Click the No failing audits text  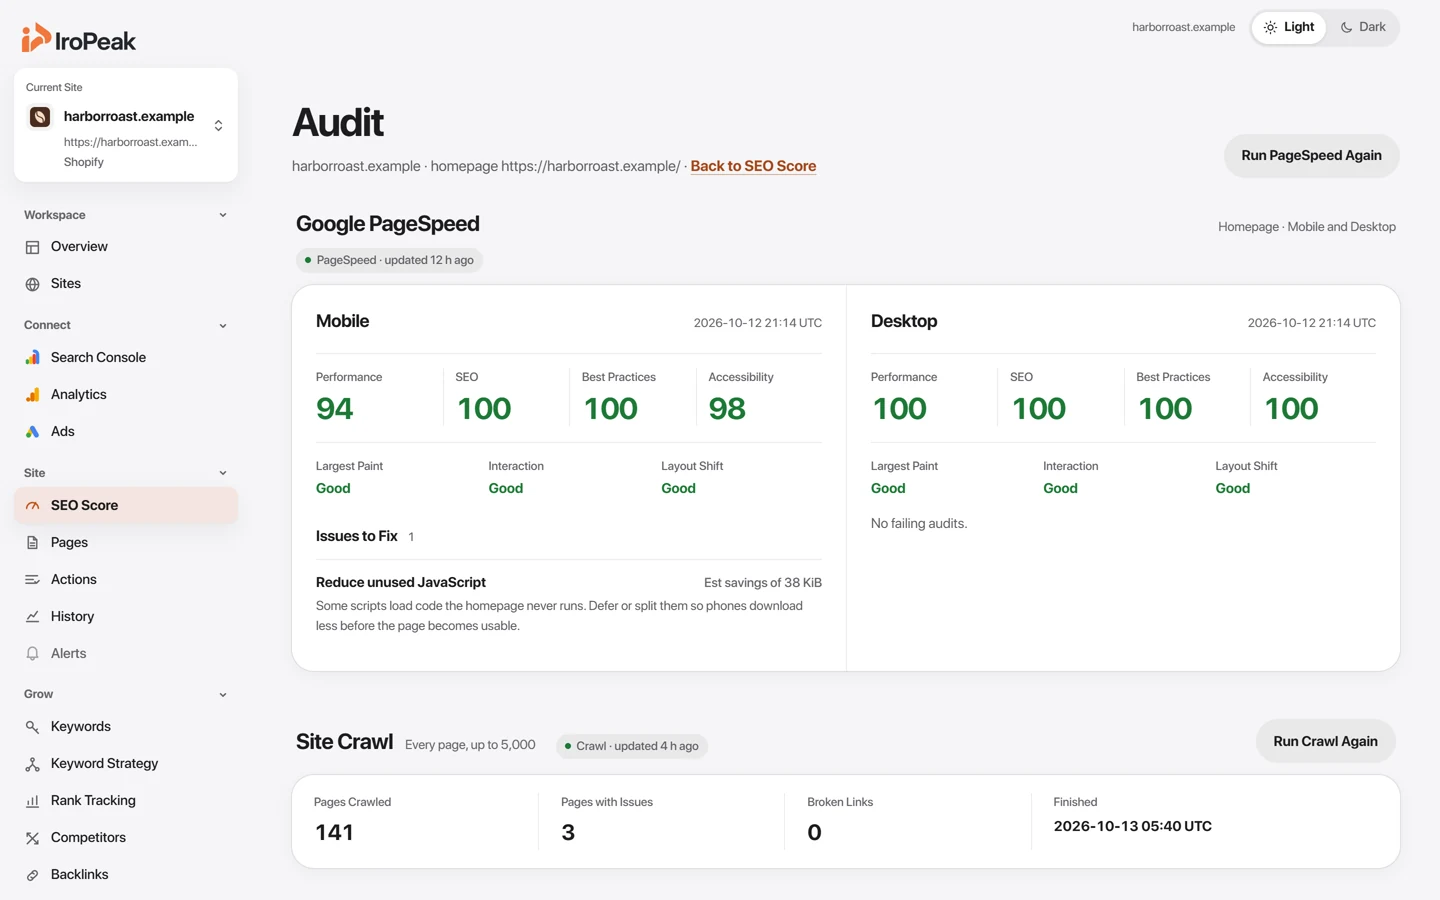coord(919,524)
